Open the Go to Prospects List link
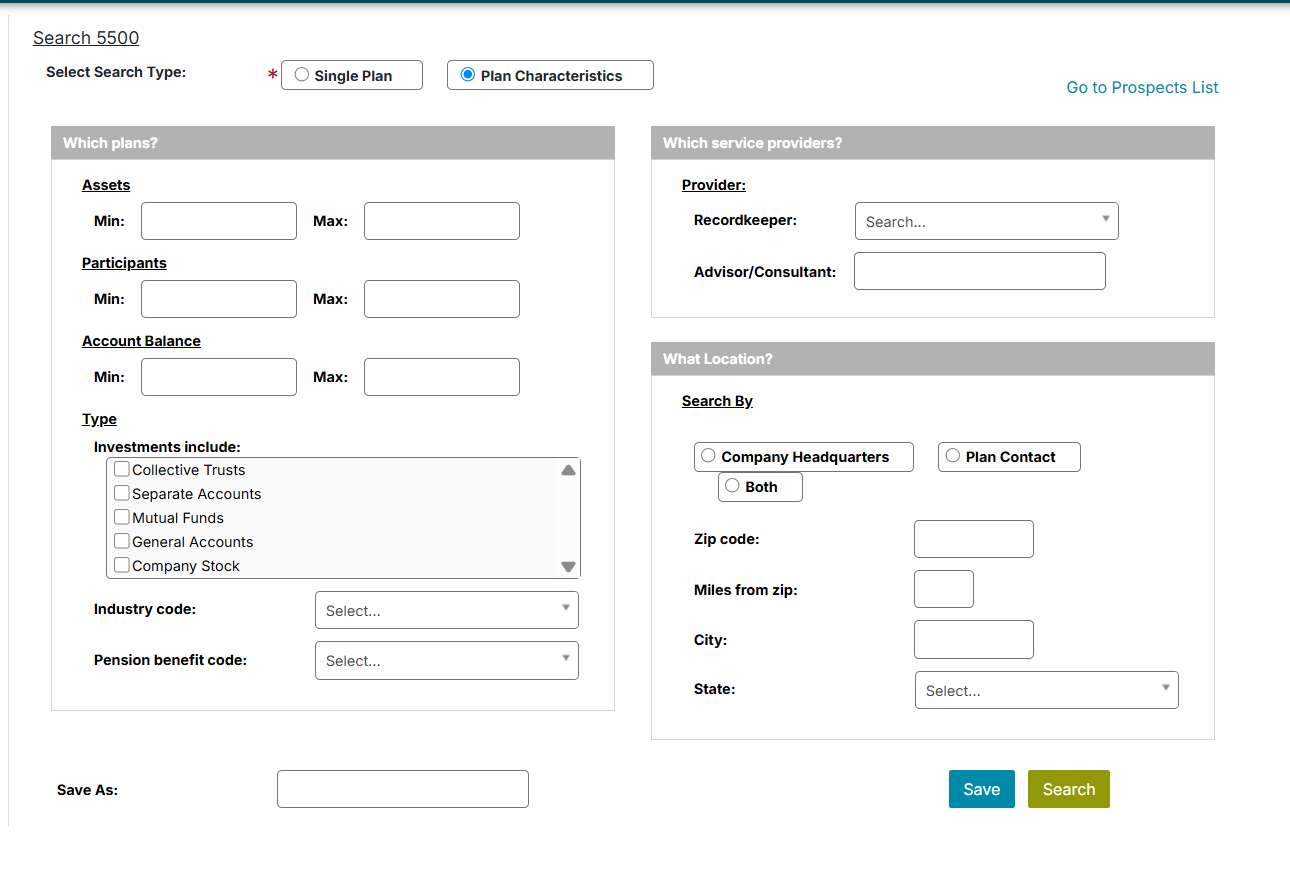The height and width of the screenshot is (884, 1290). [1142, 88]
